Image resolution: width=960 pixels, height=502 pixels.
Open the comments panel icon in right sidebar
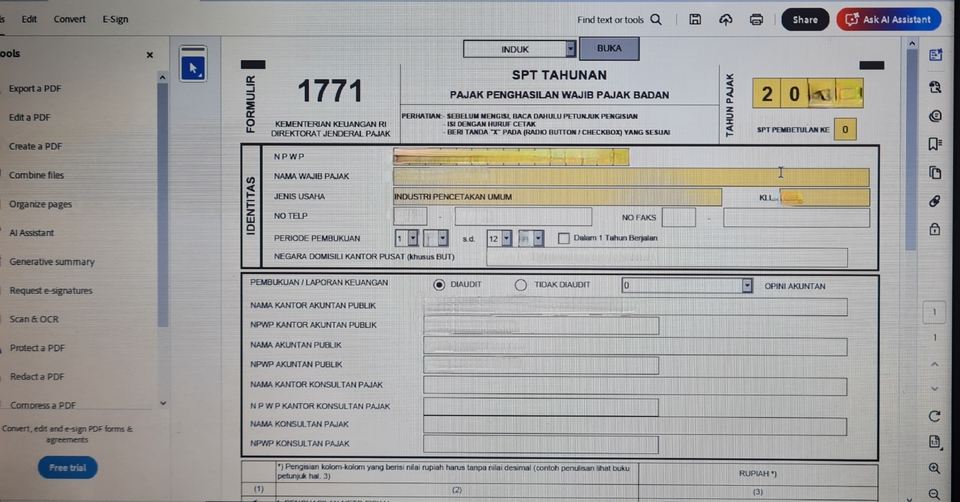[935, 116]
